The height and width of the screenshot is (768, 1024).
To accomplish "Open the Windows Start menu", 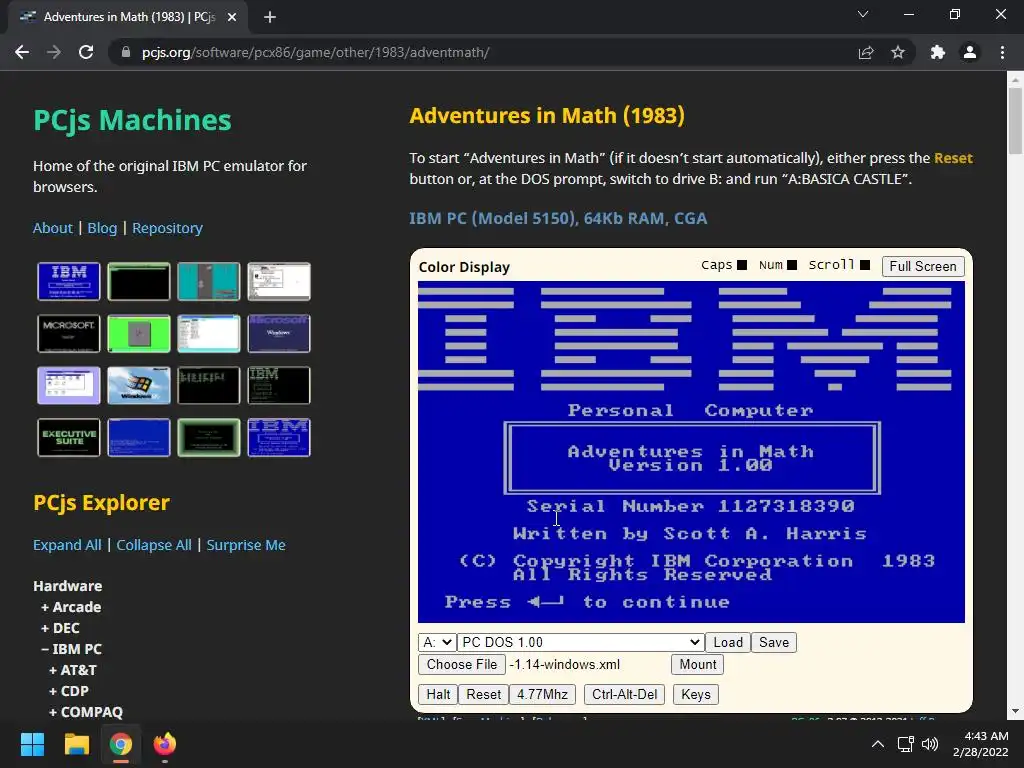I will (32, 744).
